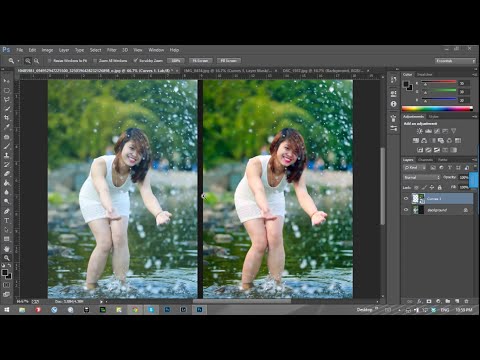Switch to the Channels tab
480x360 pixels.
(x=425, y=160)
